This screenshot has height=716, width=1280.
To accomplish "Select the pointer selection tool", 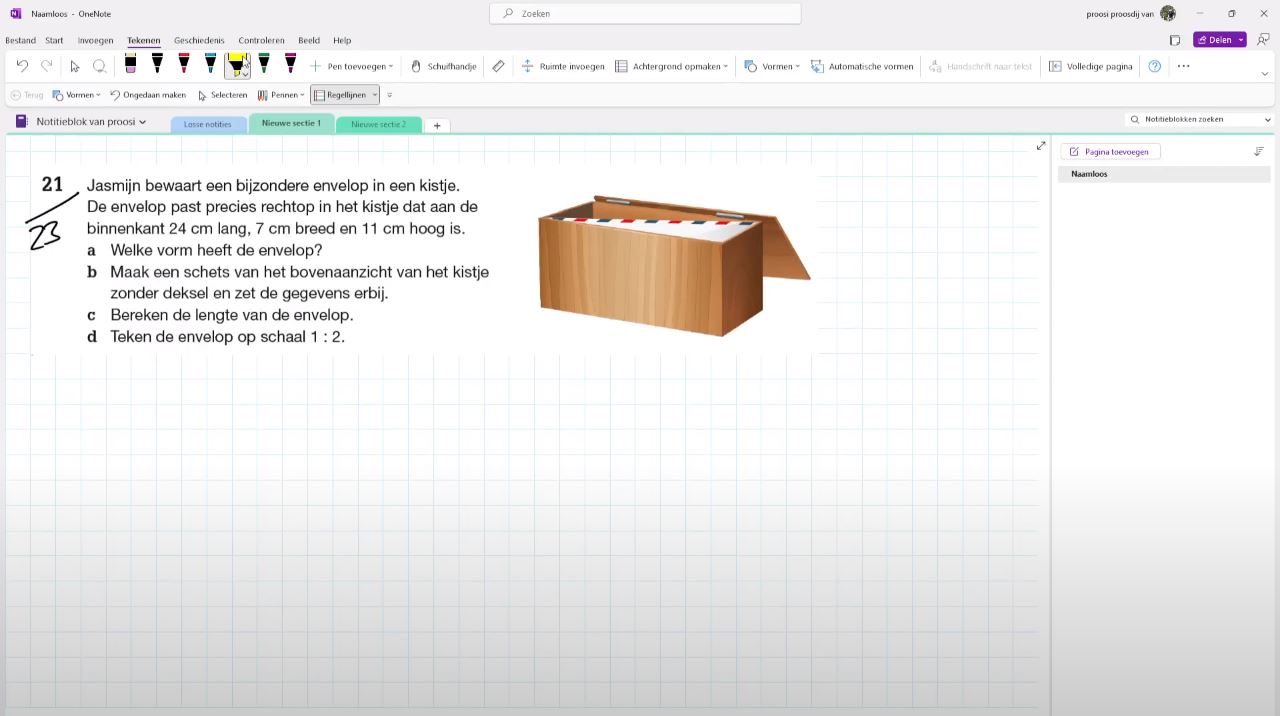I will [75, 66].
